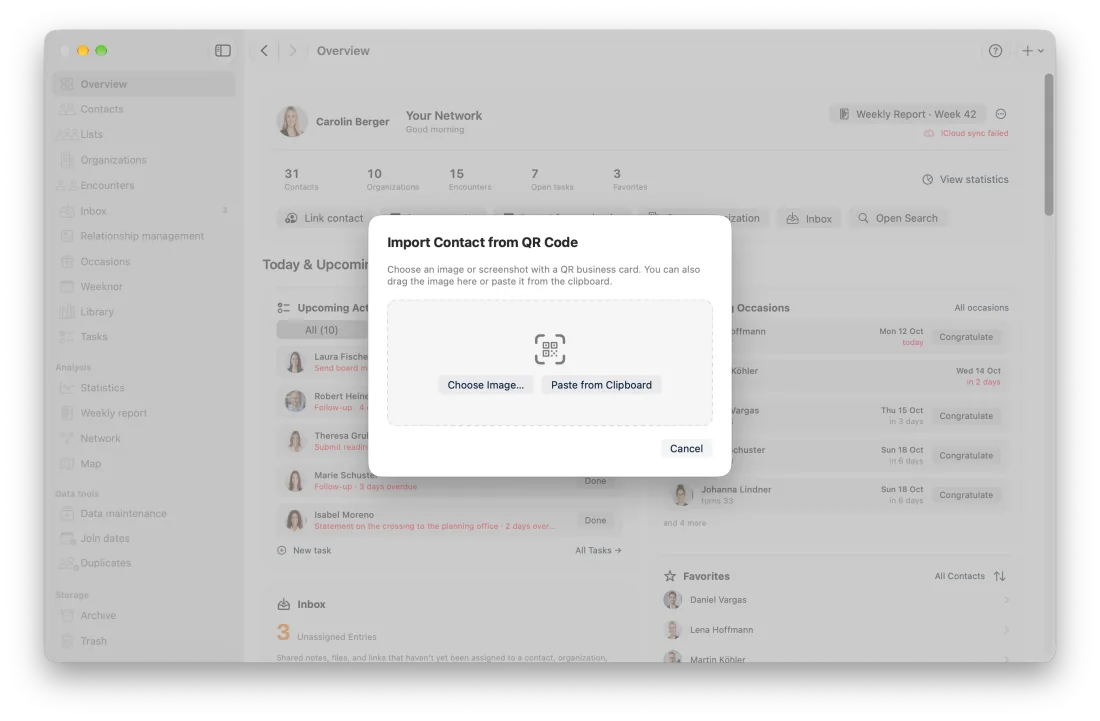Image resolution: width=1100 pixels, height=721 pixels.
Task: Go back with the left chevron arrow
Action: [x=264, y=50]
